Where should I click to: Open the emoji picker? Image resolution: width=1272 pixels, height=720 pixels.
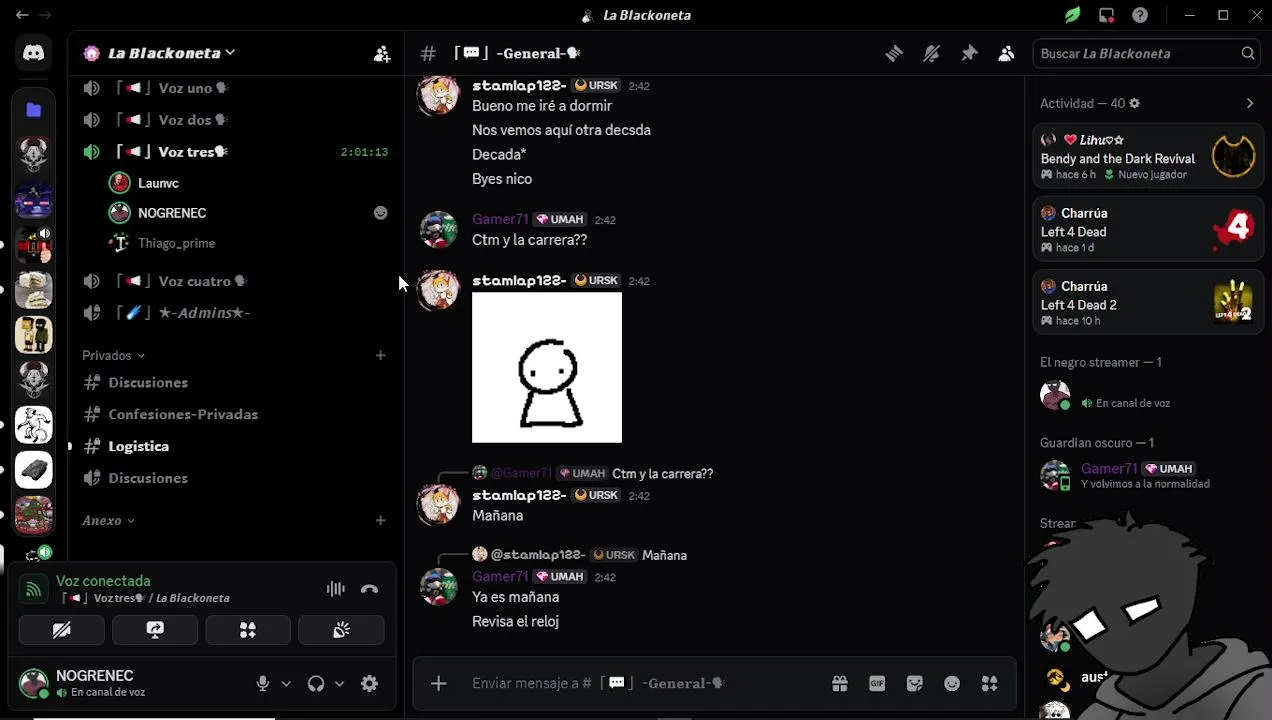pos(952,683)
